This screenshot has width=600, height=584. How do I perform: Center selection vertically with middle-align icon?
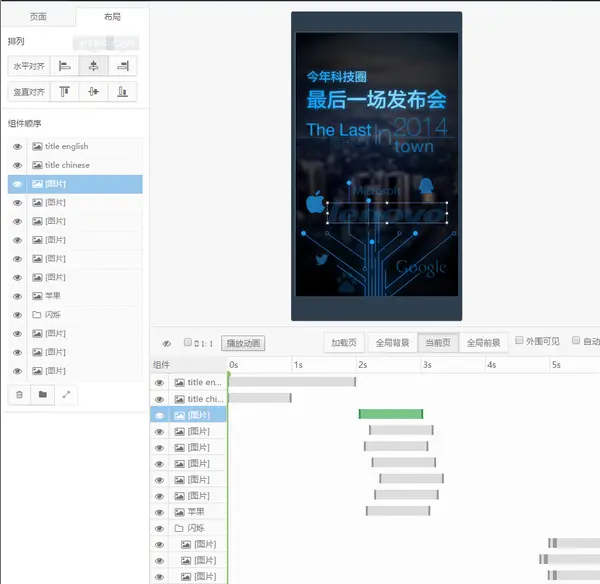coord(93,92)
